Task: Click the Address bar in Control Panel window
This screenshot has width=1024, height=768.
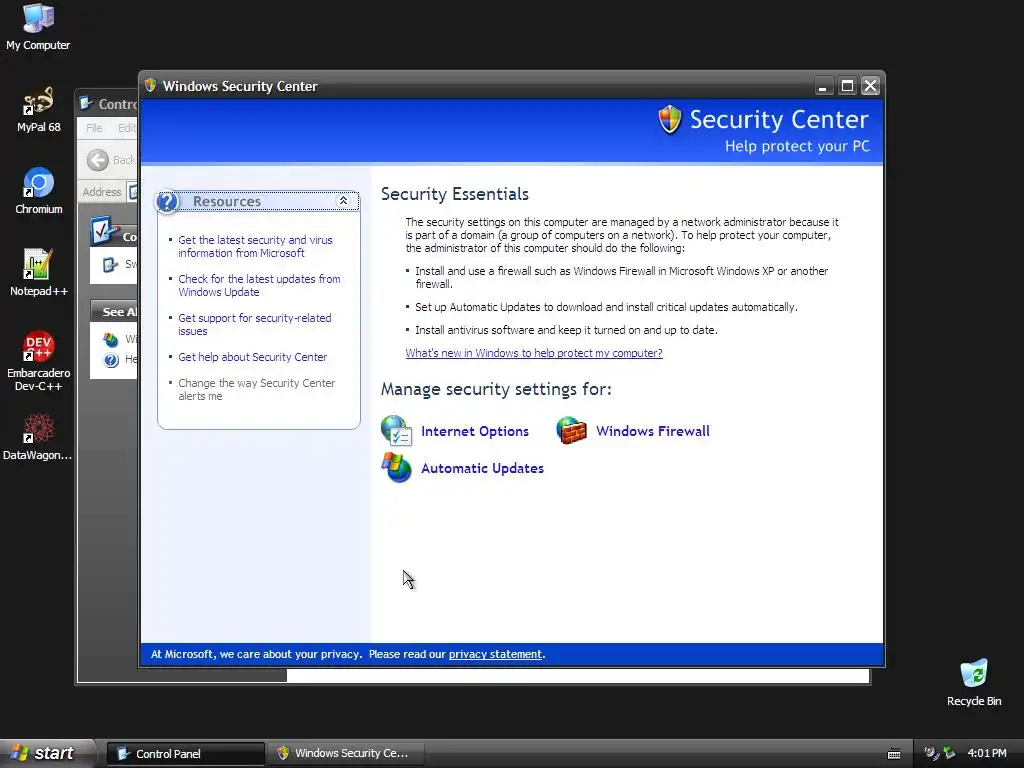Action: pos(132,192)
